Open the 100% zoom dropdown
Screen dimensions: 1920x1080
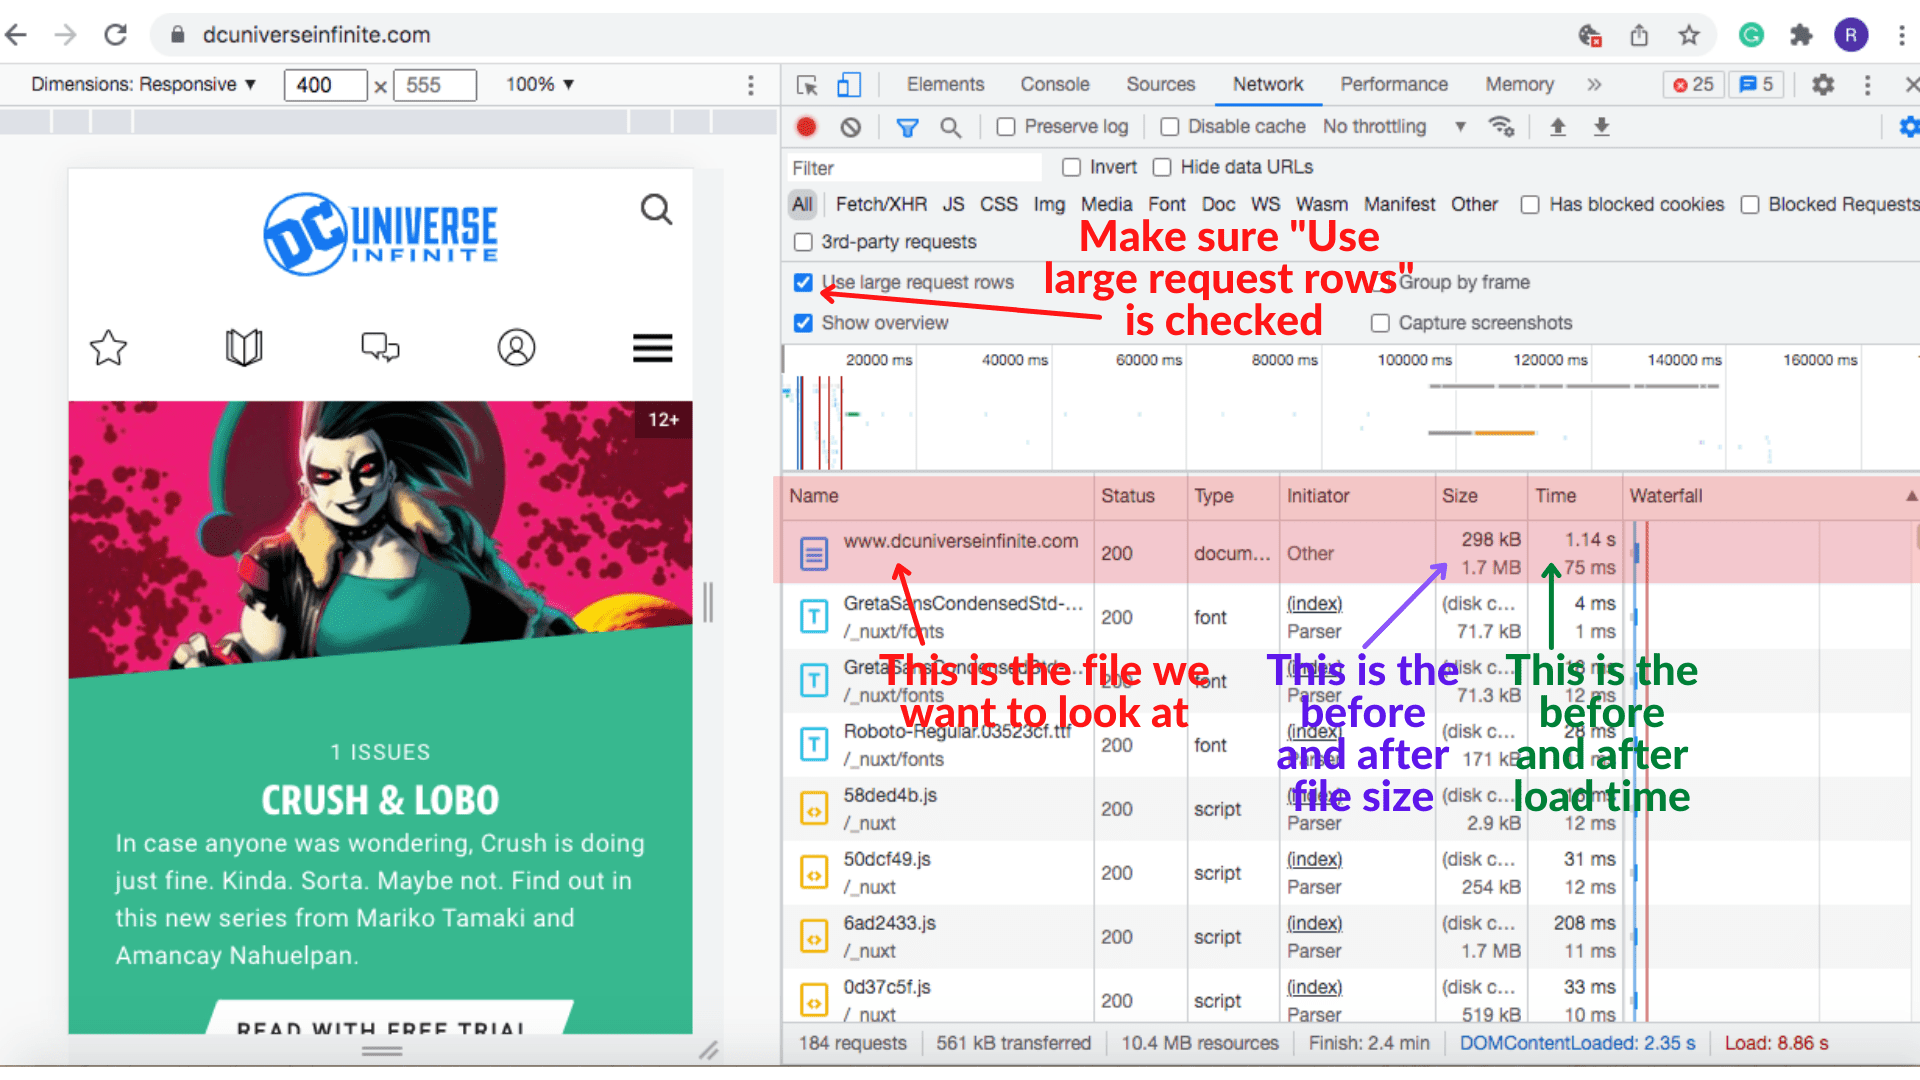(x=540, y=85)
